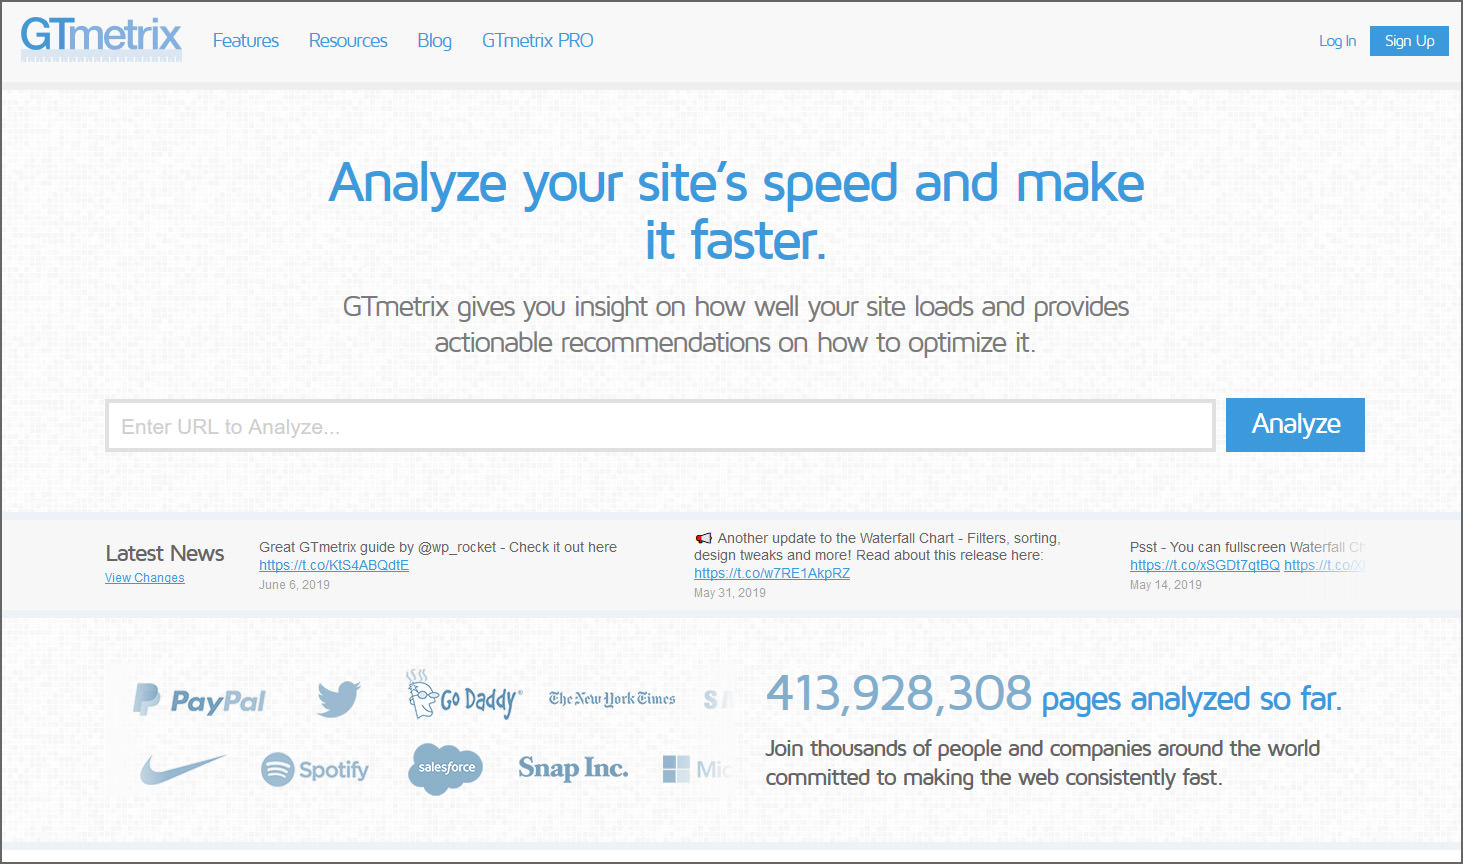Click the Twitter bird logo
1463x864 pixels.
(x=337, y=699)
